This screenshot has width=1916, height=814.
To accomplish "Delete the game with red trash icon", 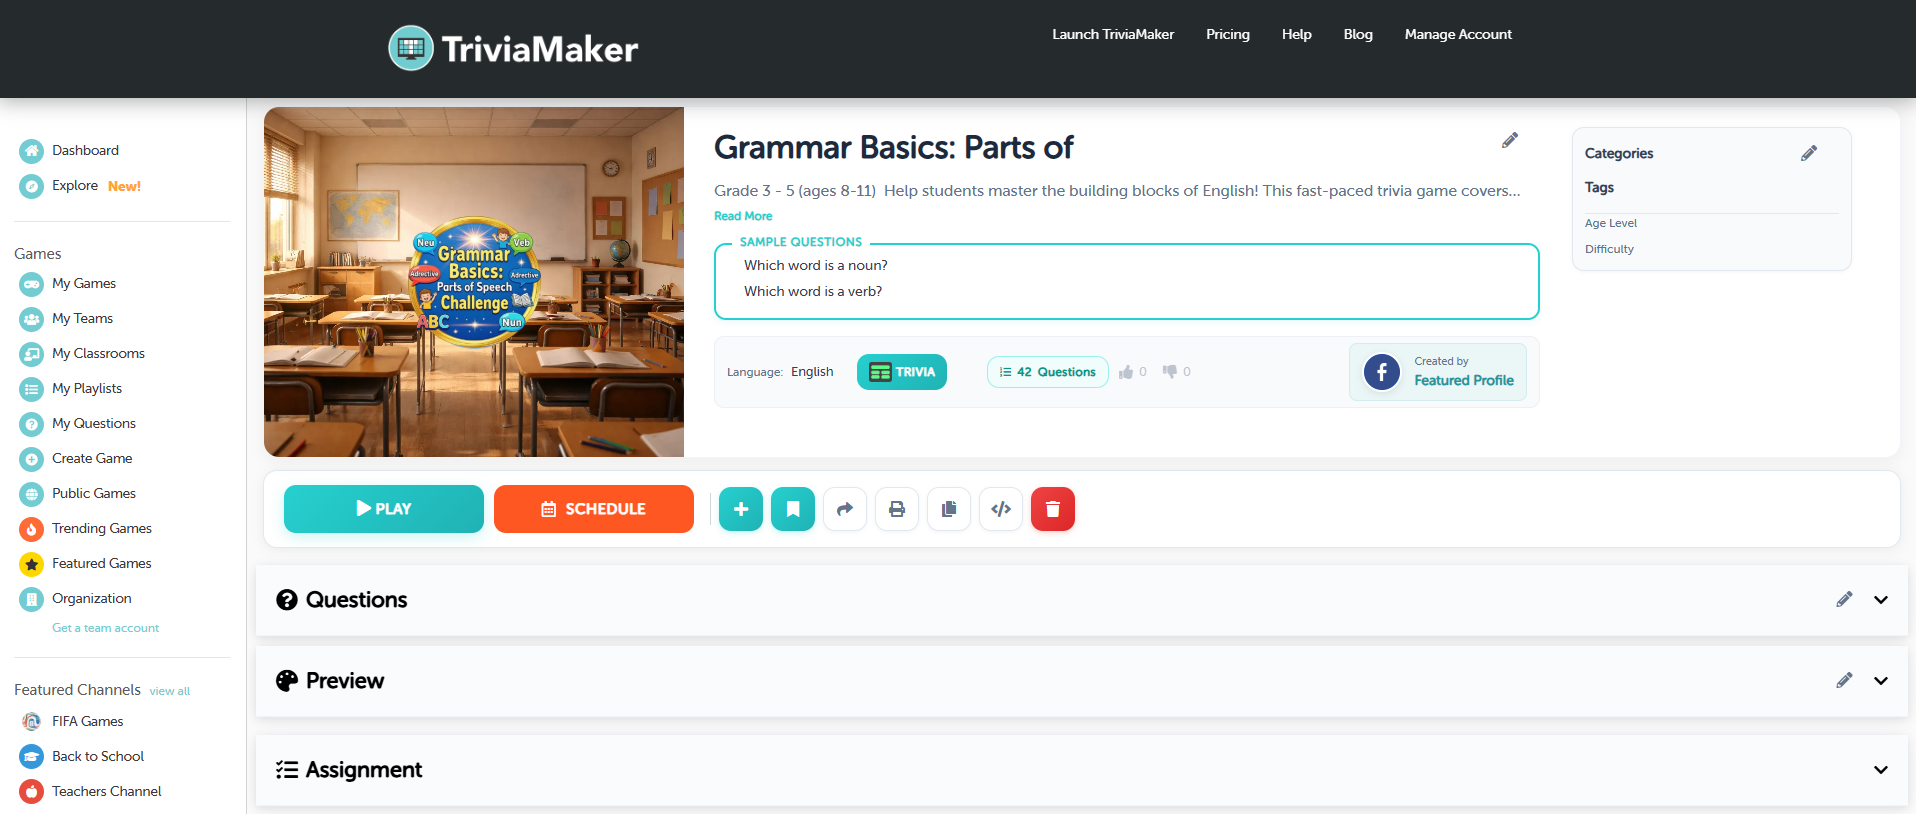I will (1053, 509).
